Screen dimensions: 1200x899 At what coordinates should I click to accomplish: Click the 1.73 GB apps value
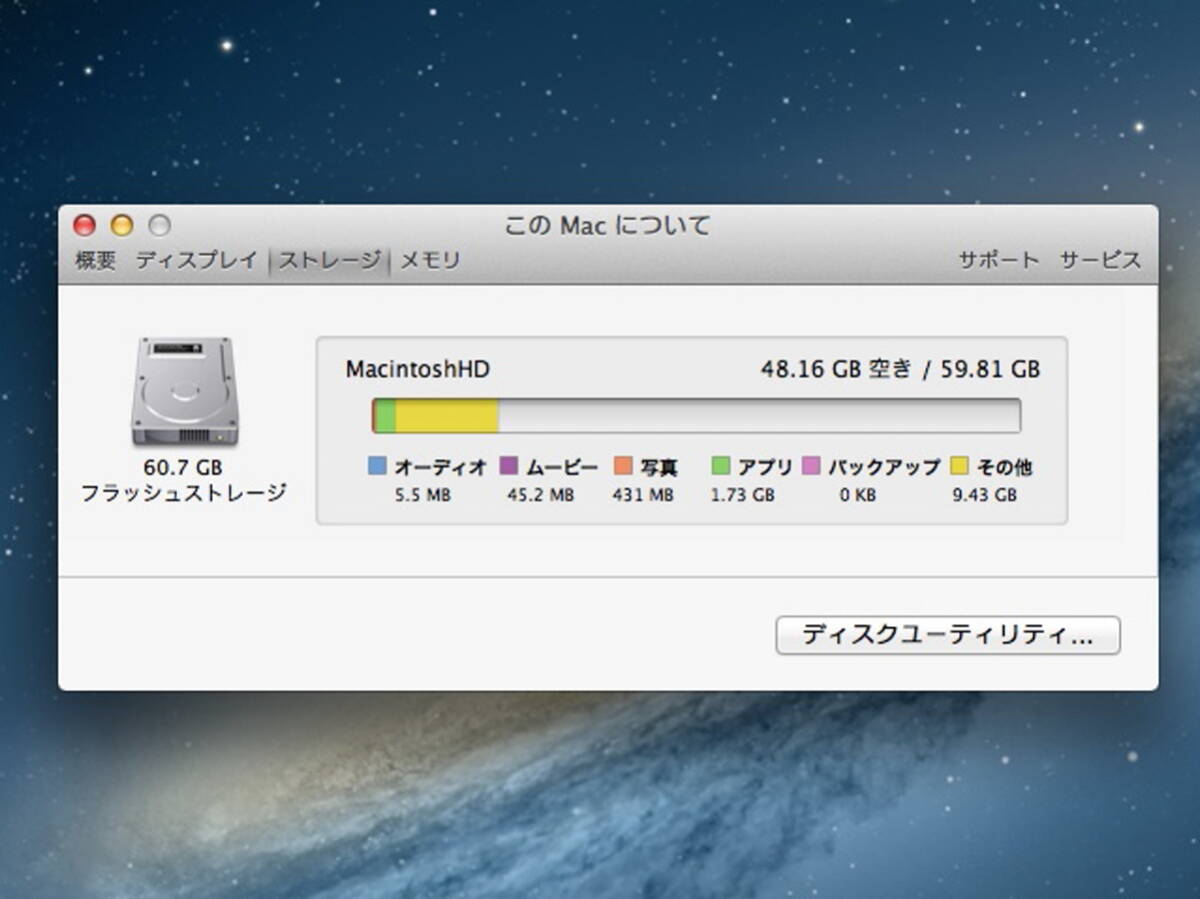click(743, 495)
